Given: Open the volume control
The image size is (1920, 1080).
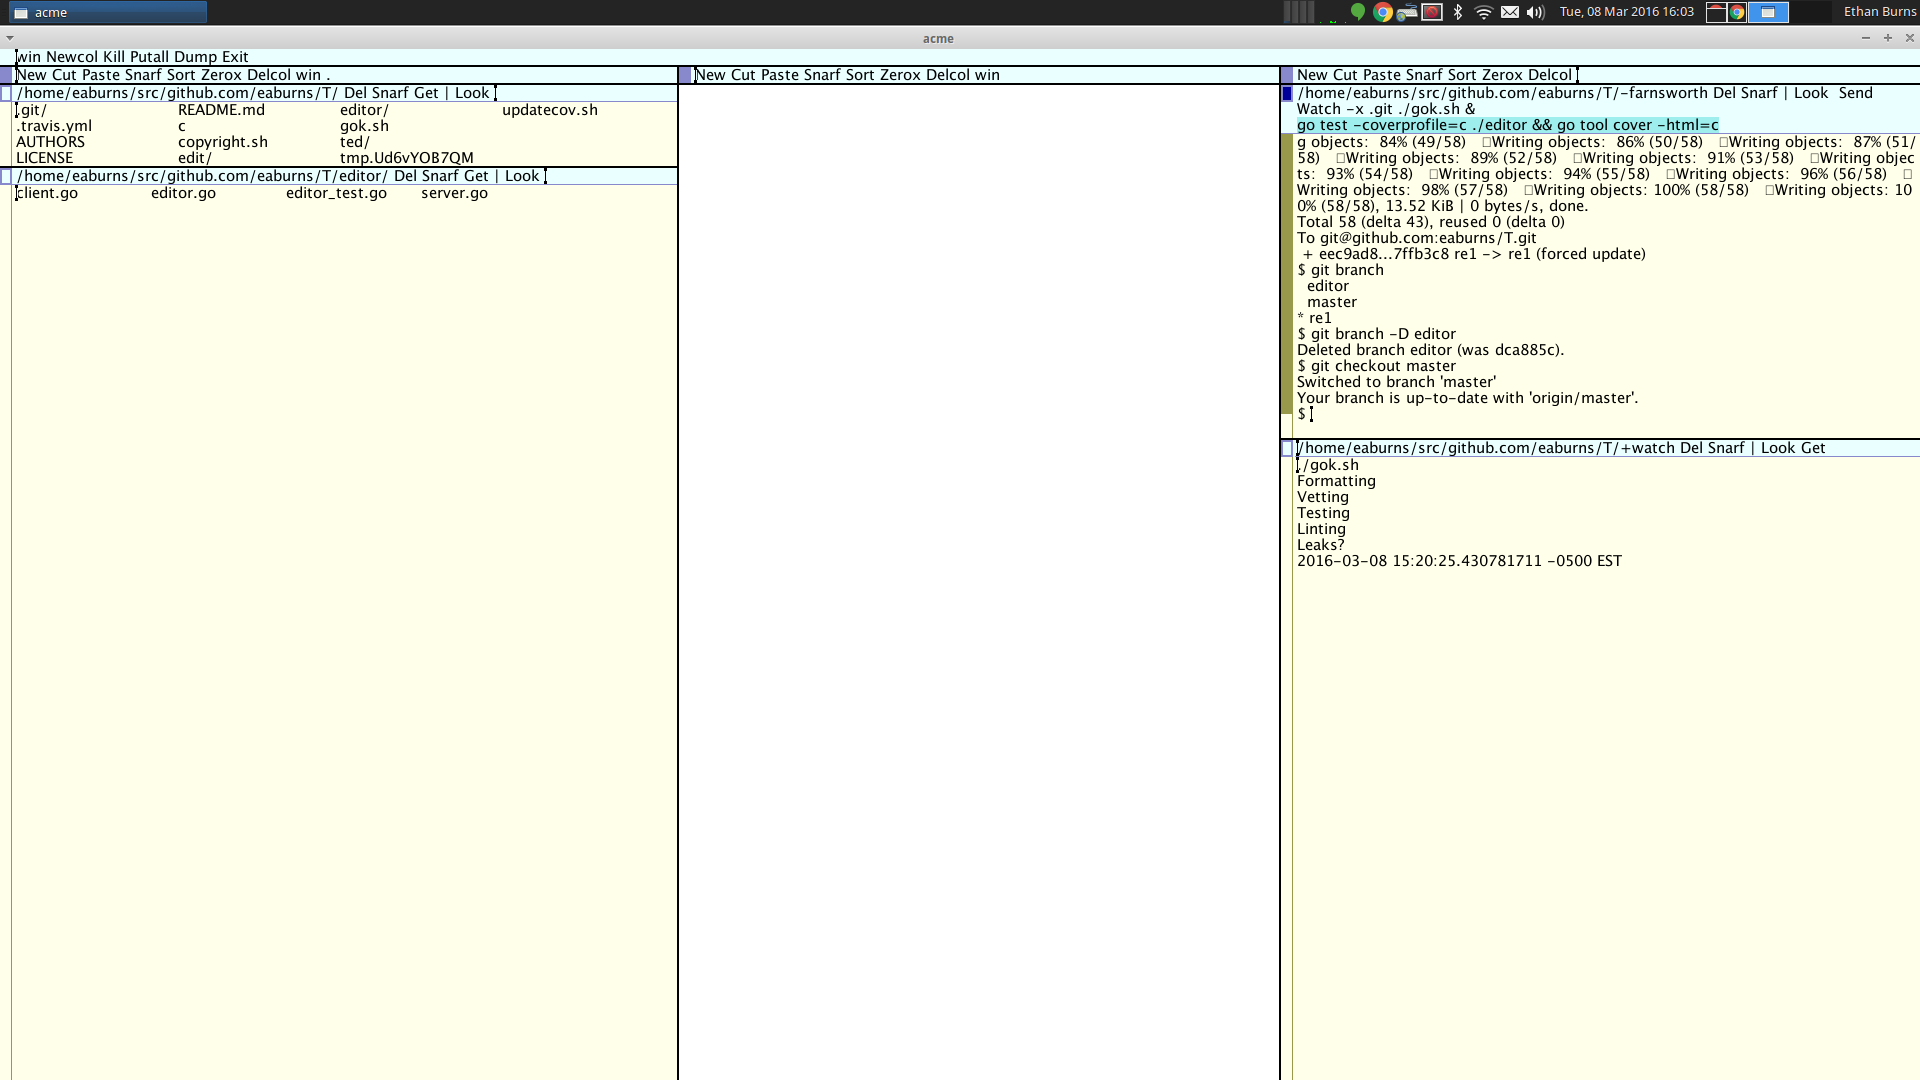Looking at the screenshot, I should (1536, 12).
